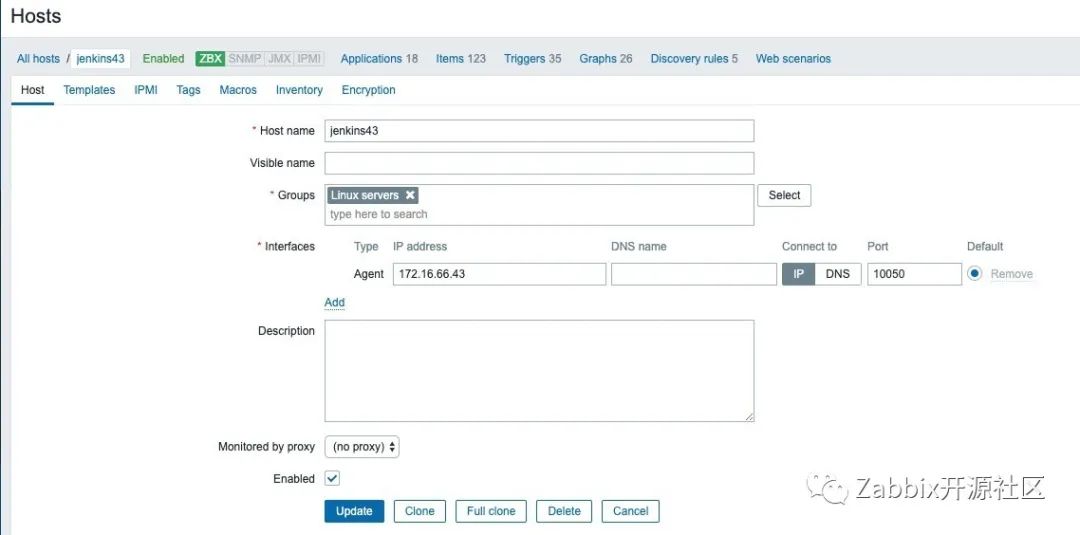Focus the Visible name input field
1080x535 pixels.
[539, 163]
